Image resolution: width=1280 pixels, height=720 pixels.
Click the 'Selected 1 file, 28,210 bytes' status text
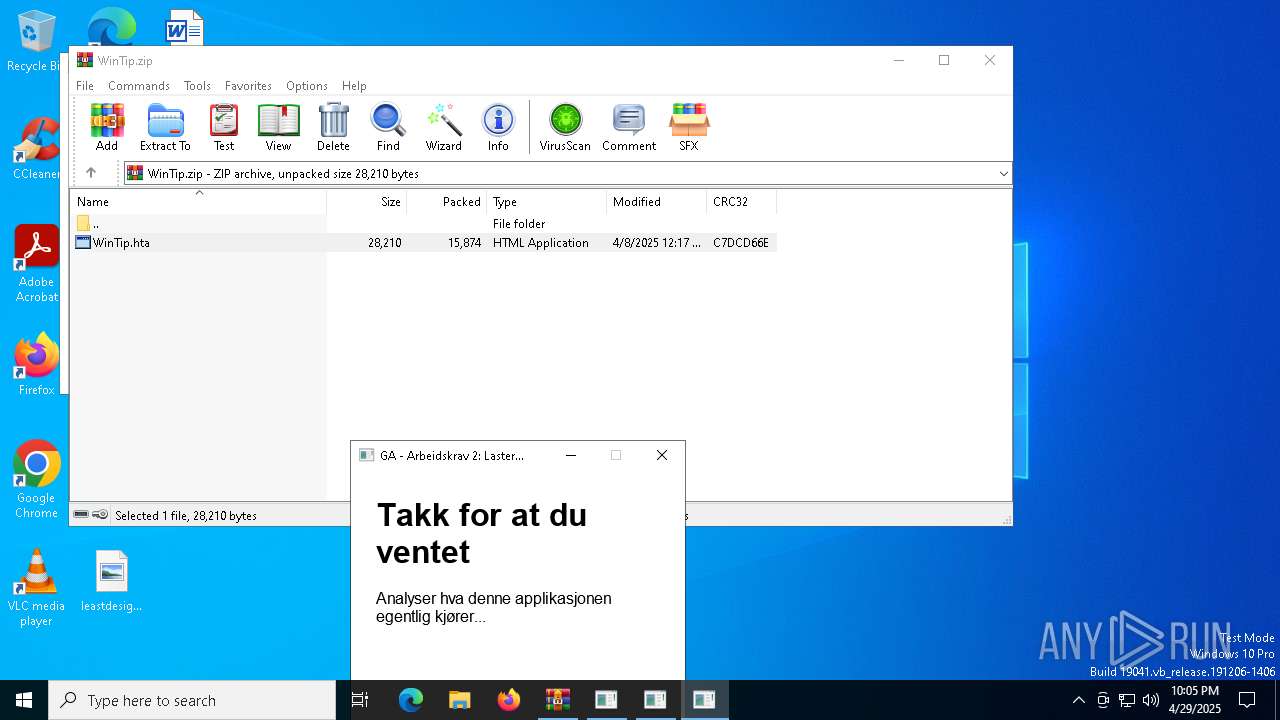(x=186, y=516)
